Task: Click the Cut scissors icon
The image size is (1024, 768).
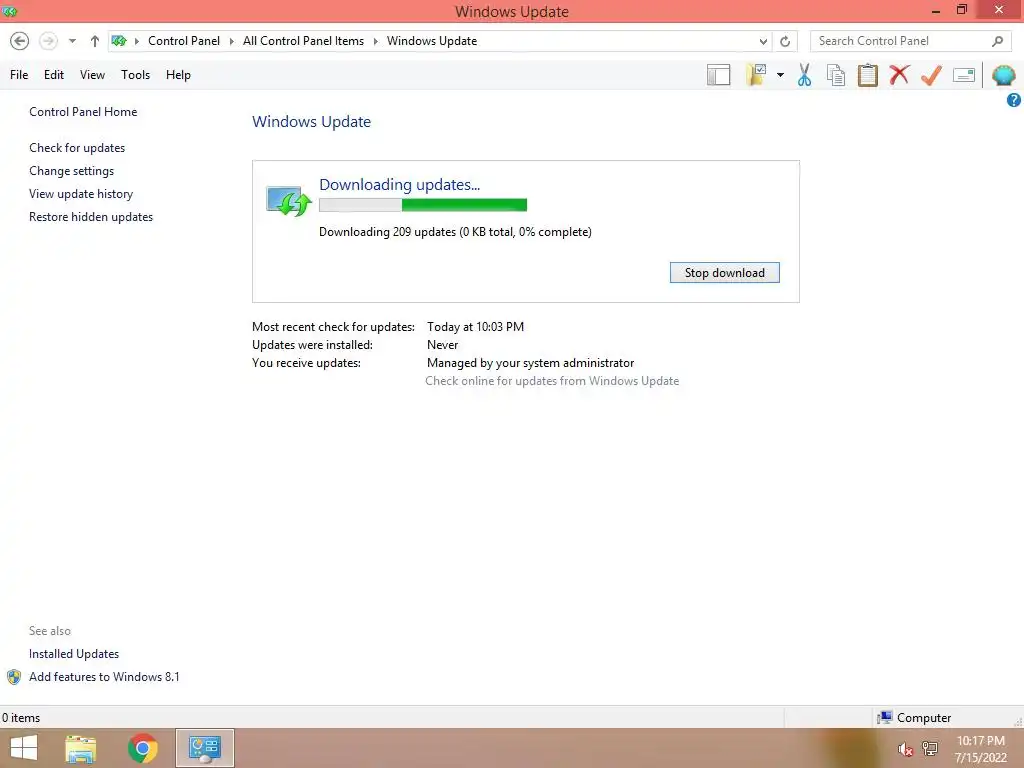Action: [805, 75]
